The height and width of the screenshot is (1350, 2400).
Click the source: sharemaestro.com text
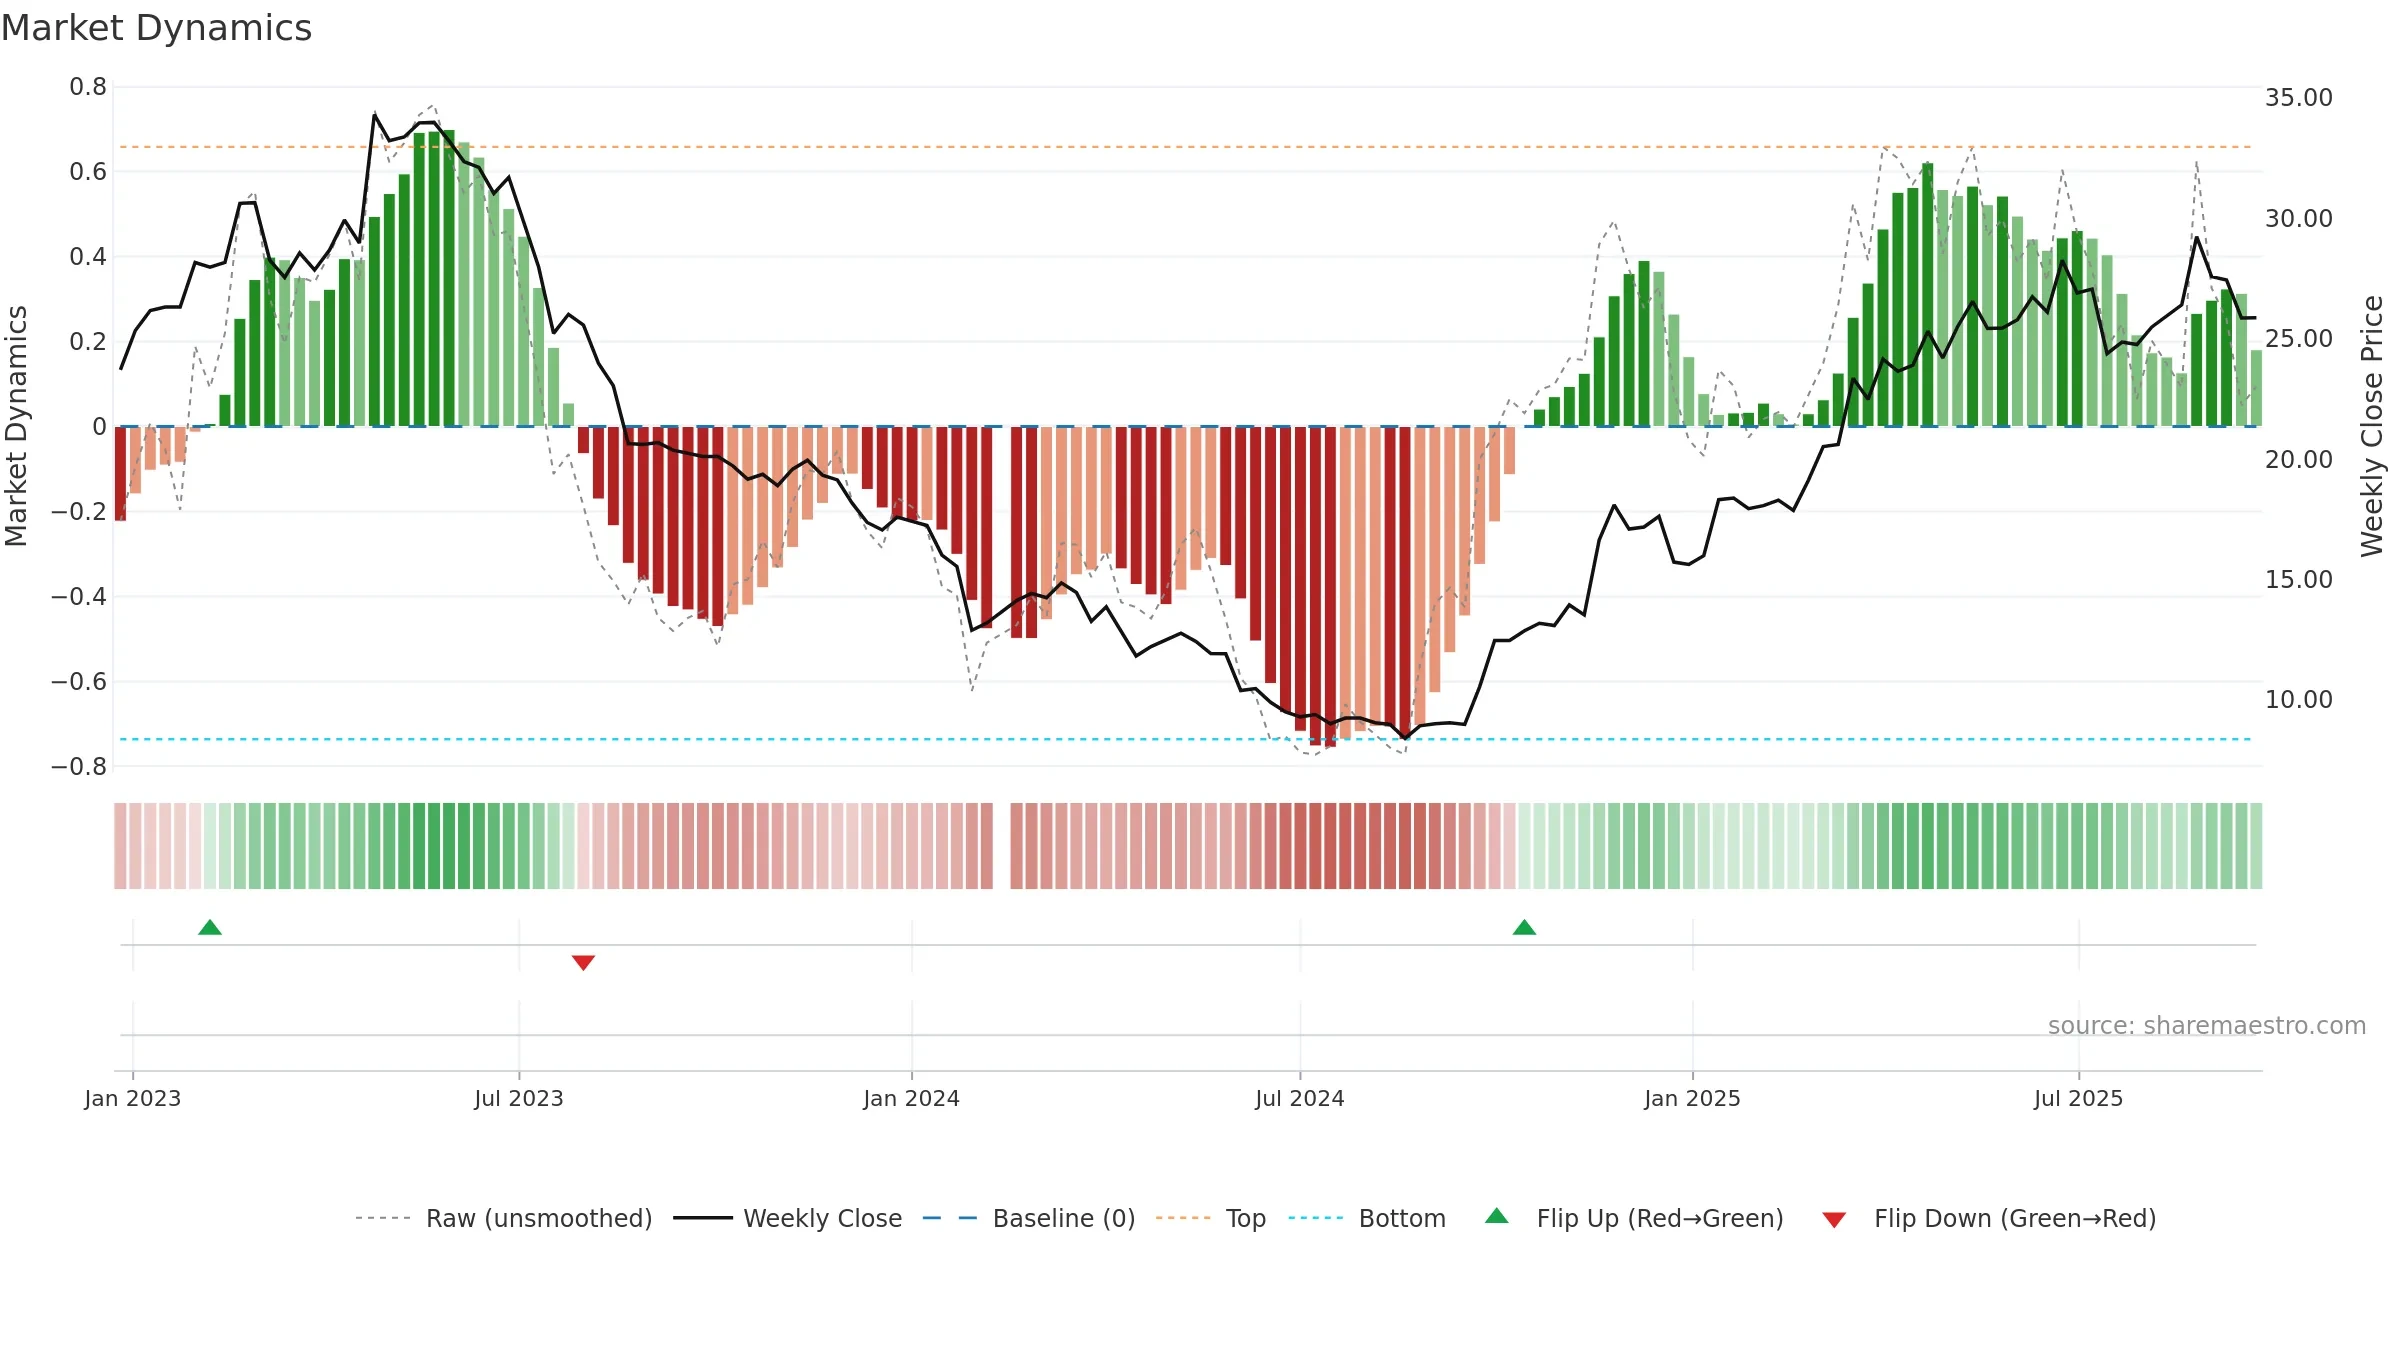2207,1025
